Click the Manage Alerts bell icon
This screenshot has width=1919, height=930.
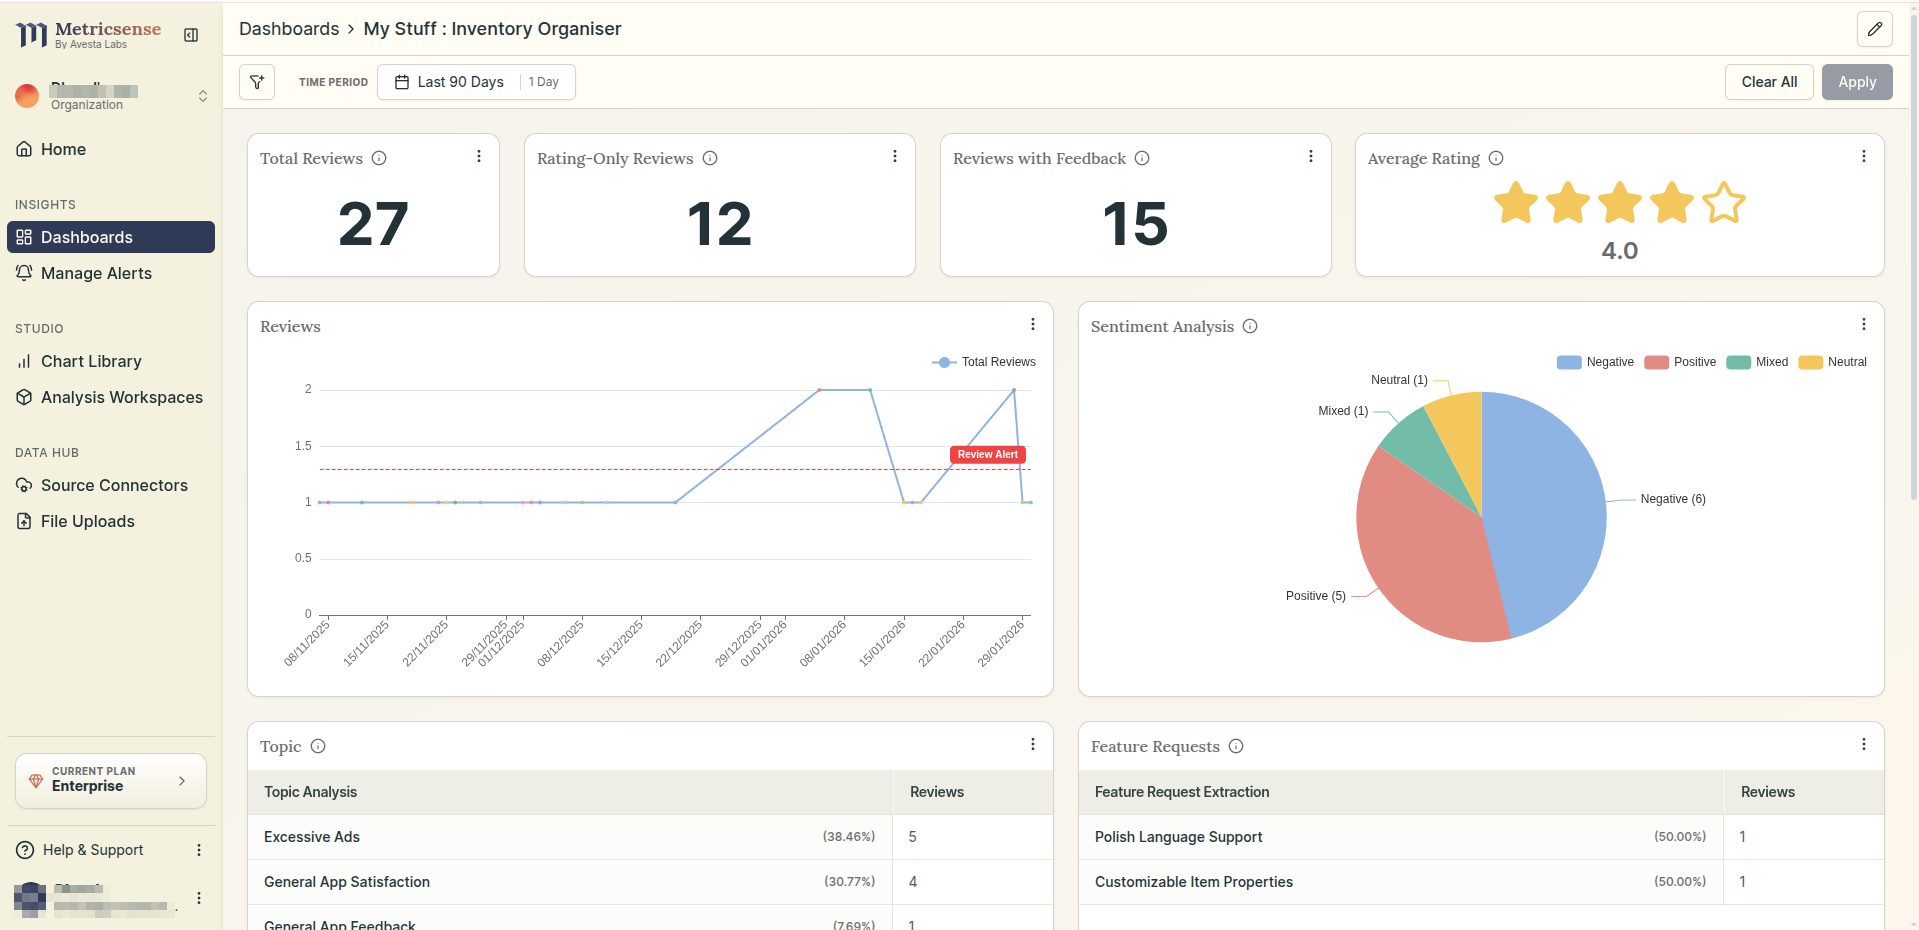pyautogui.click(x=24, y=273)
